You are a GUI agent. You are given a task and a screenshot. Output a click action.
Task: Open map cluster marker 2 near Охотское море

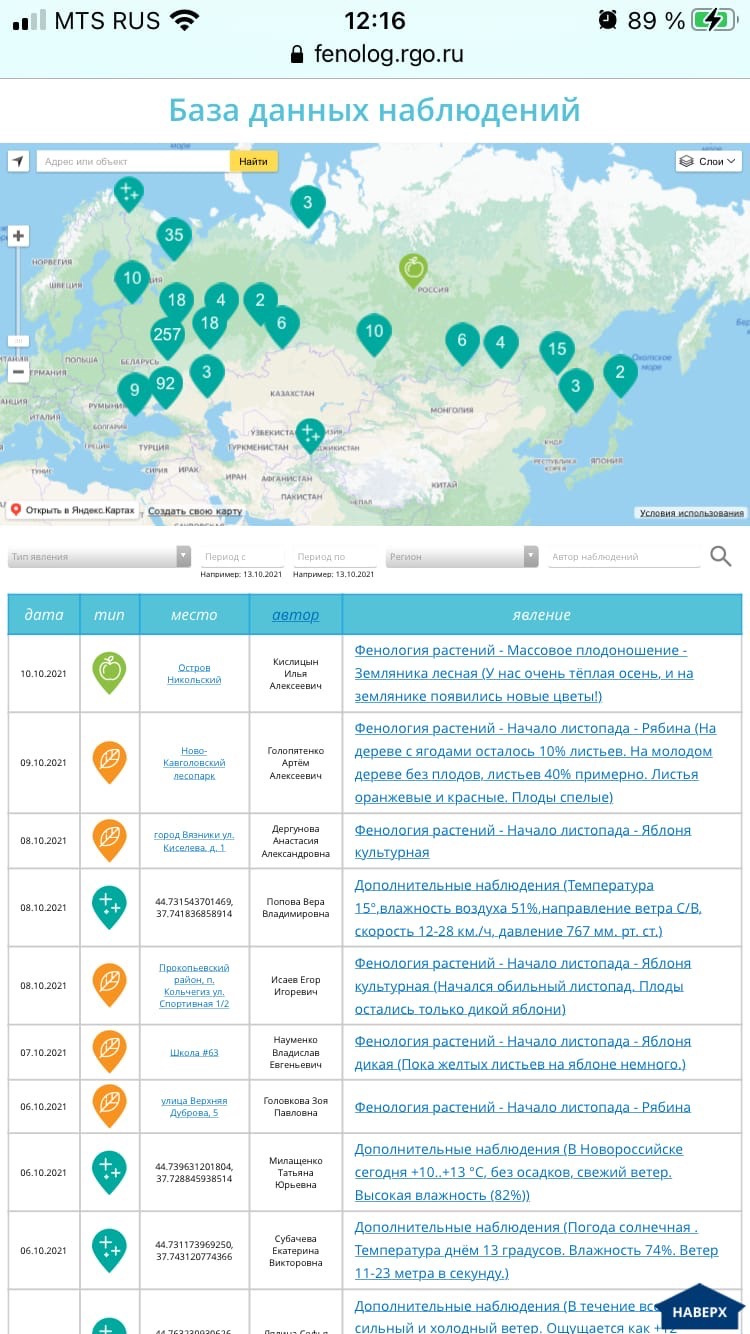coord(620,373)
